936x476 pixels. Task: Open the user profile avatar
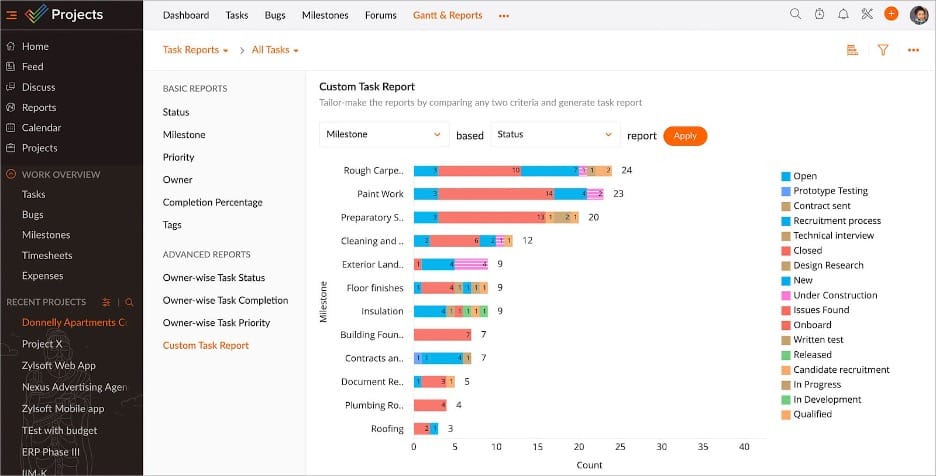[919, 14]
